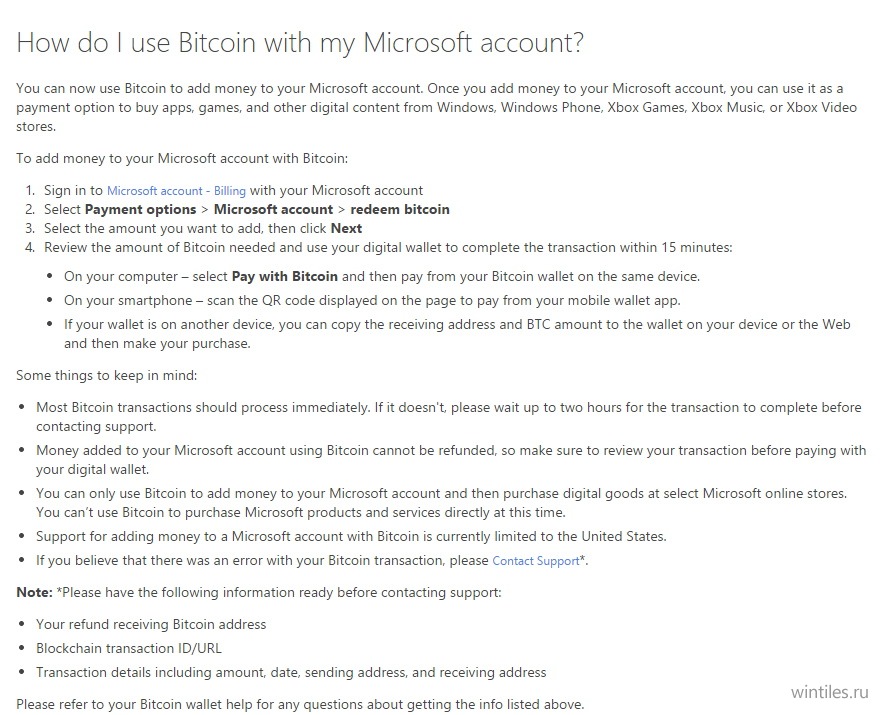Click the bold redeem bitcoin text
886x715 pixels.
tap(400, 210)
